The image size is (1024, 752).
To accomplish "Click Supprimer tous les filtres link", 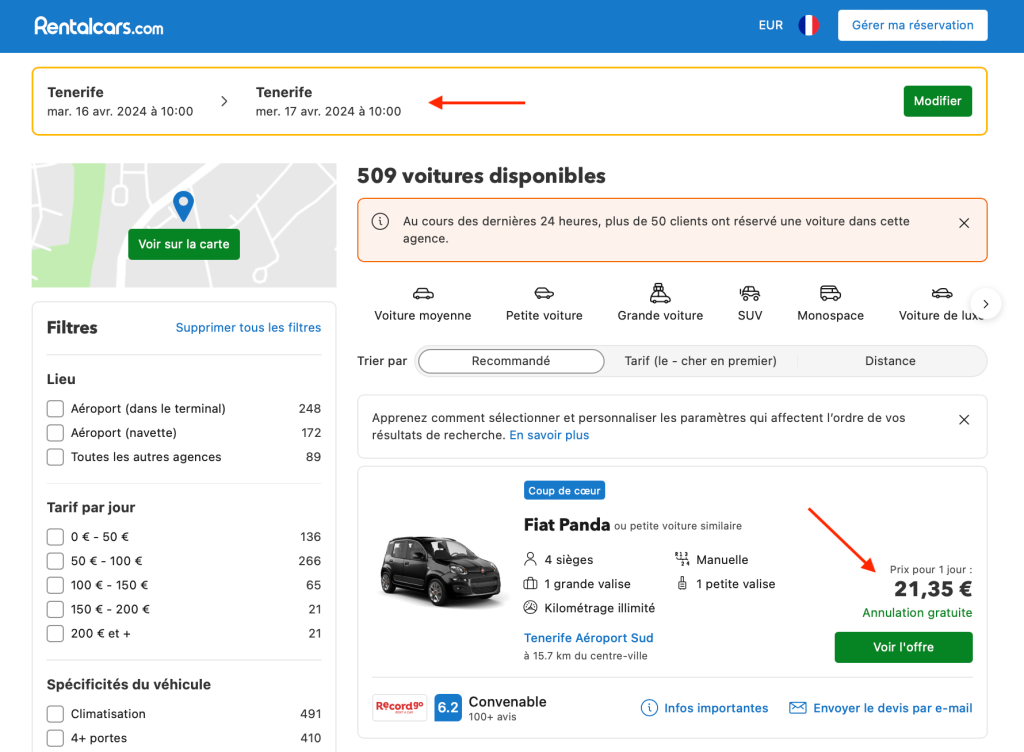I will point(248,328).
